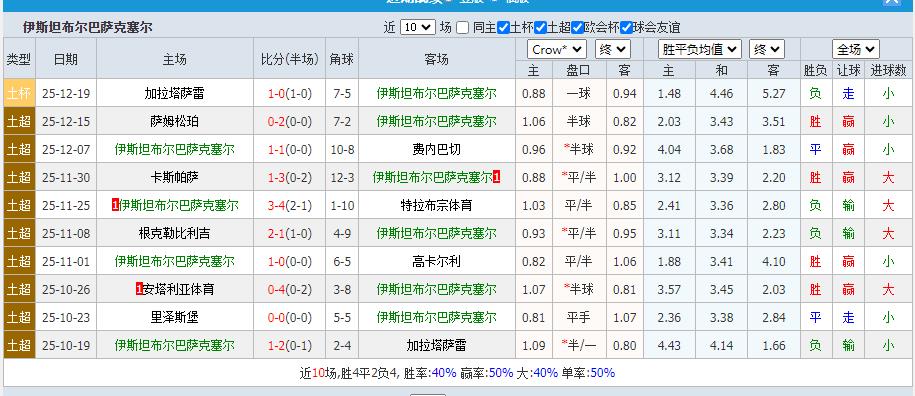This screenshot has height=396, width=915.
Task: Click score 0-4(0-2) on 25-10-26
Action: click(290, 289)
